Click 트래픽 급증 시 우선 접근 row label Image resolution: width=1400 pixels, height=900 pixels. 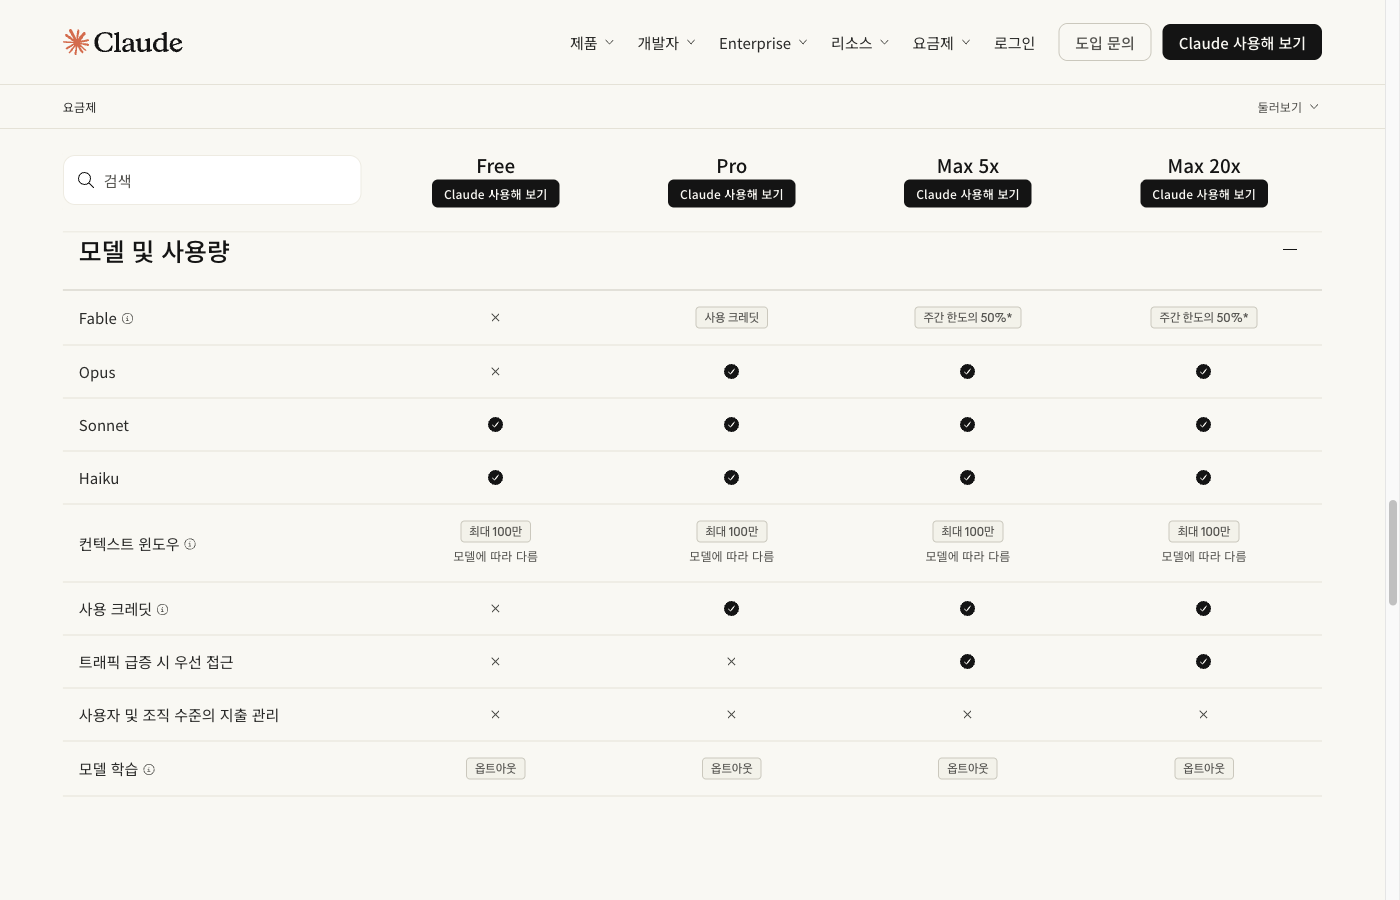(156, 662)
